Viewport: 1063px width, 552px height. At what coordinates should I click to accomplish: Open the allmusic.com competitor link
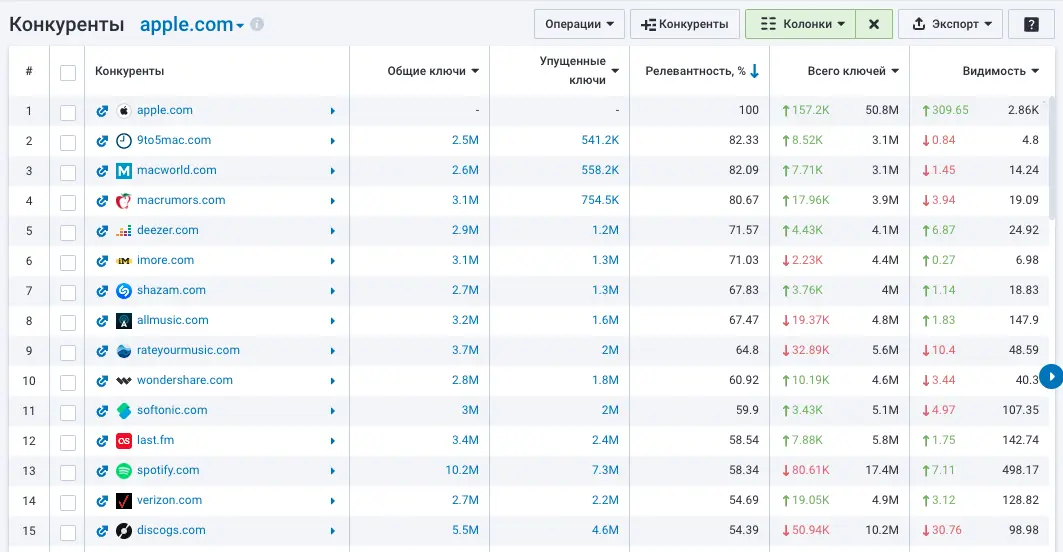coord(172,320)
